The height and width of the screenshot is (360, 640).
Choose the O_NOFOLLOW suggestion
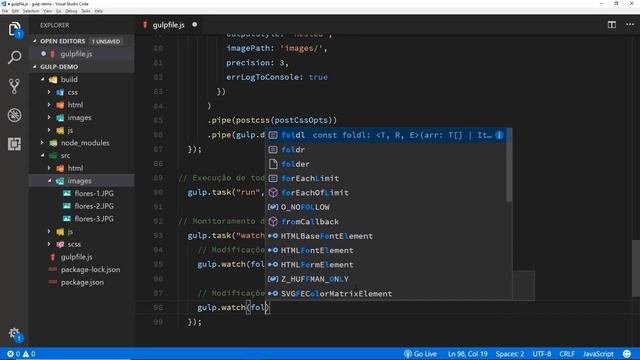[x=387, y=207]
